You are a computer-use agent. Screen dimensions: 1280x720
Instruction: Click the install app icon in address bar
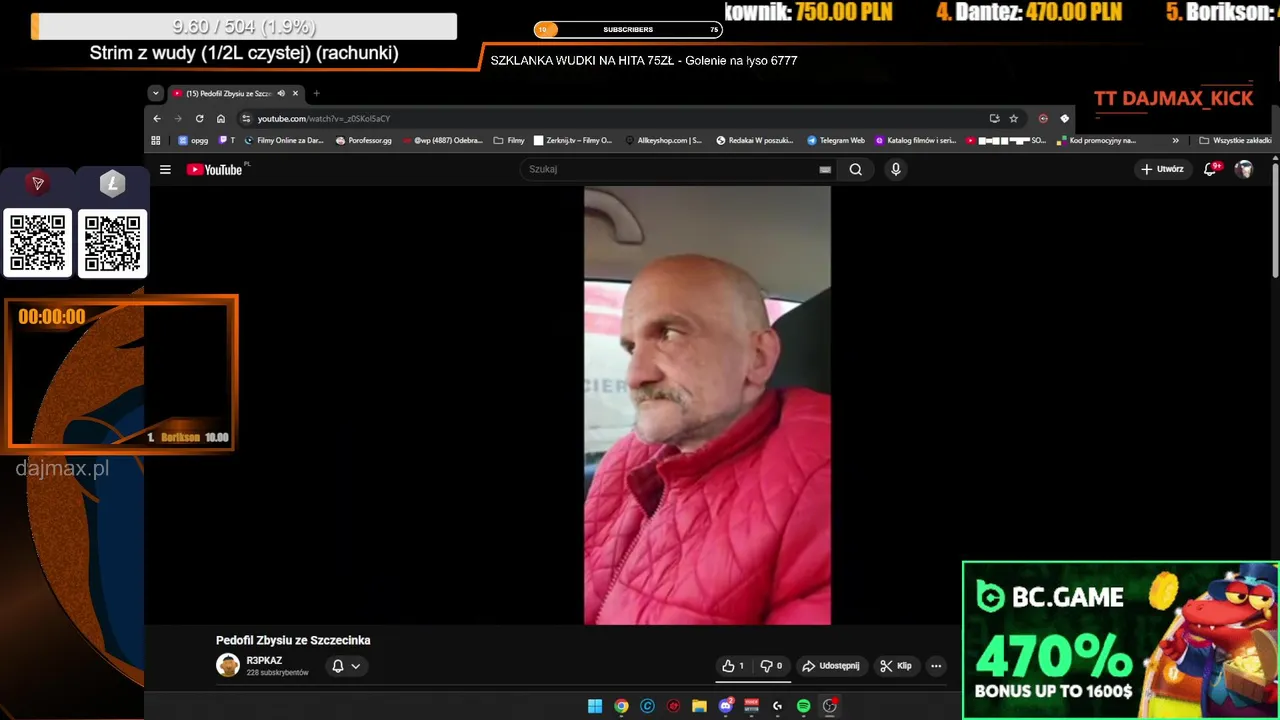994,118
